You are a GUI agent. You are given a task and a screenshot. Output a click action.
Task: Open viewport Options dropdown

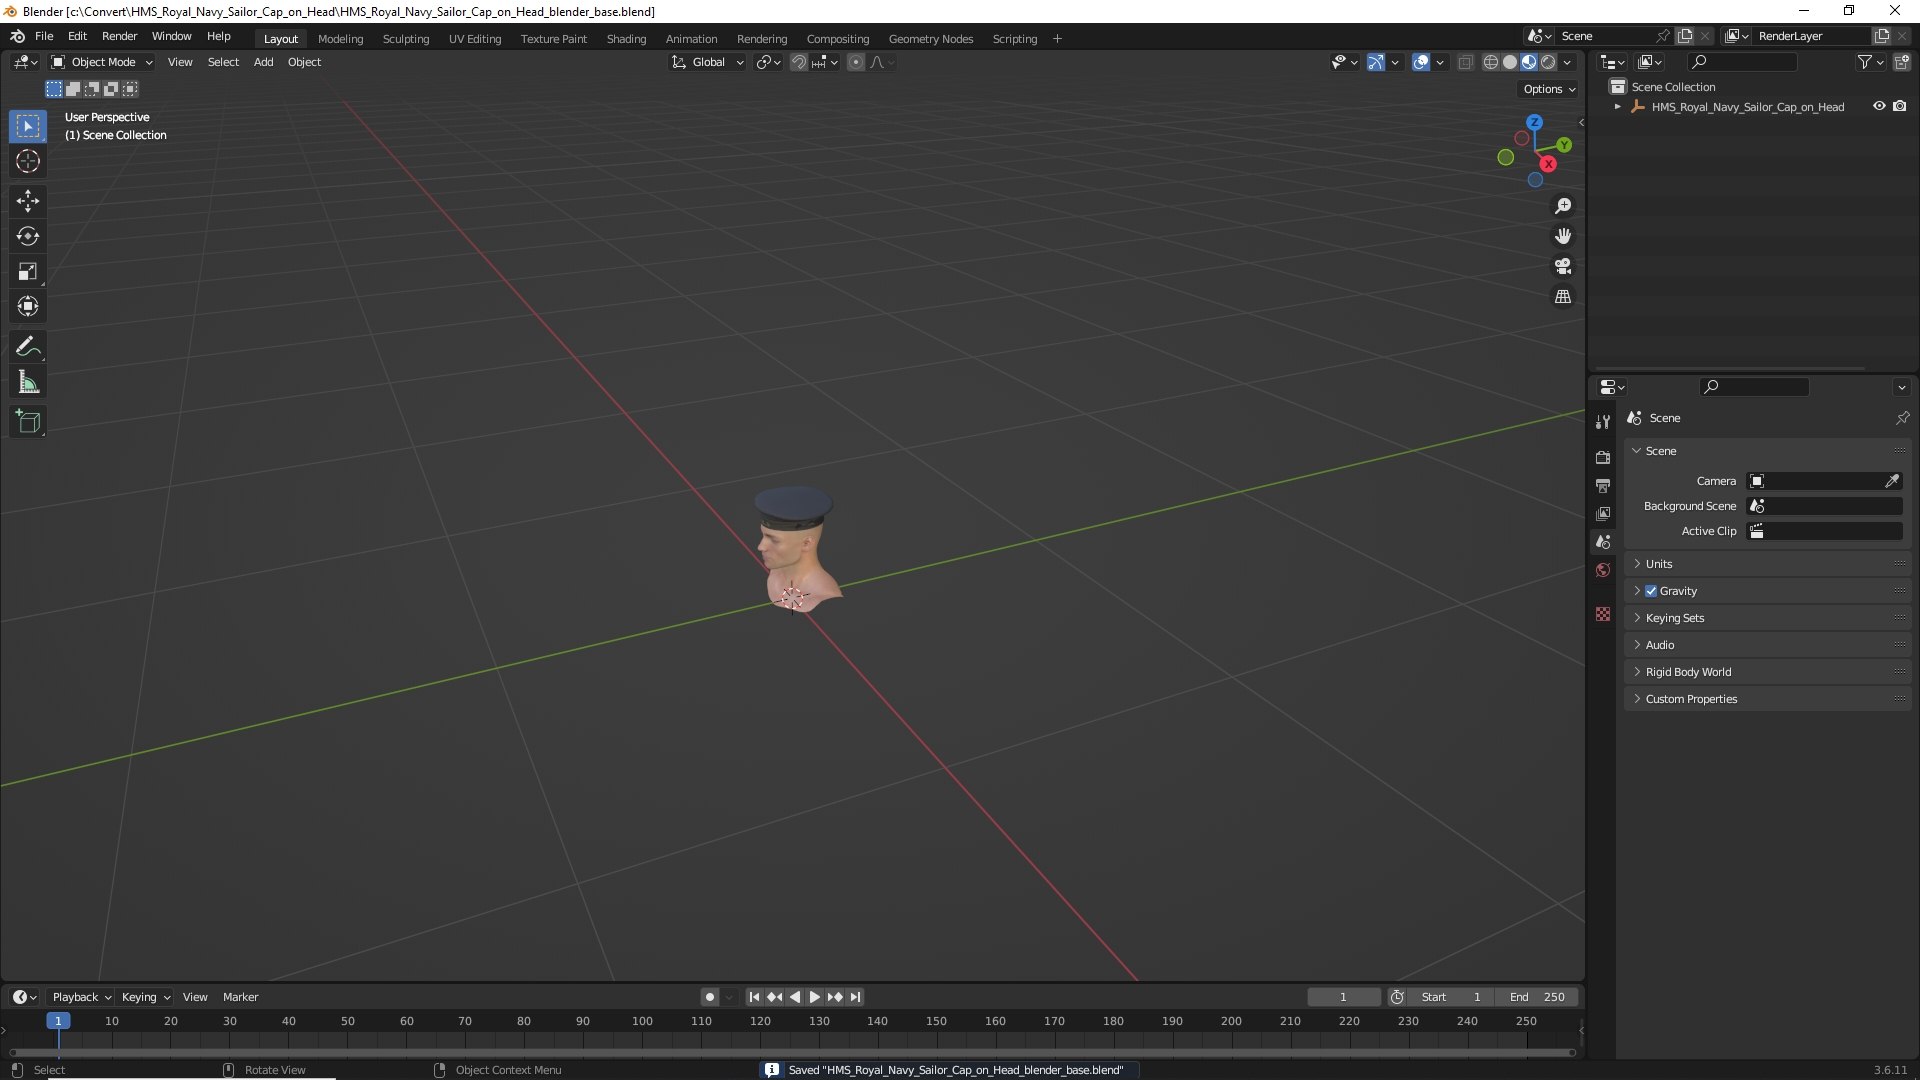click(1549, 89)
